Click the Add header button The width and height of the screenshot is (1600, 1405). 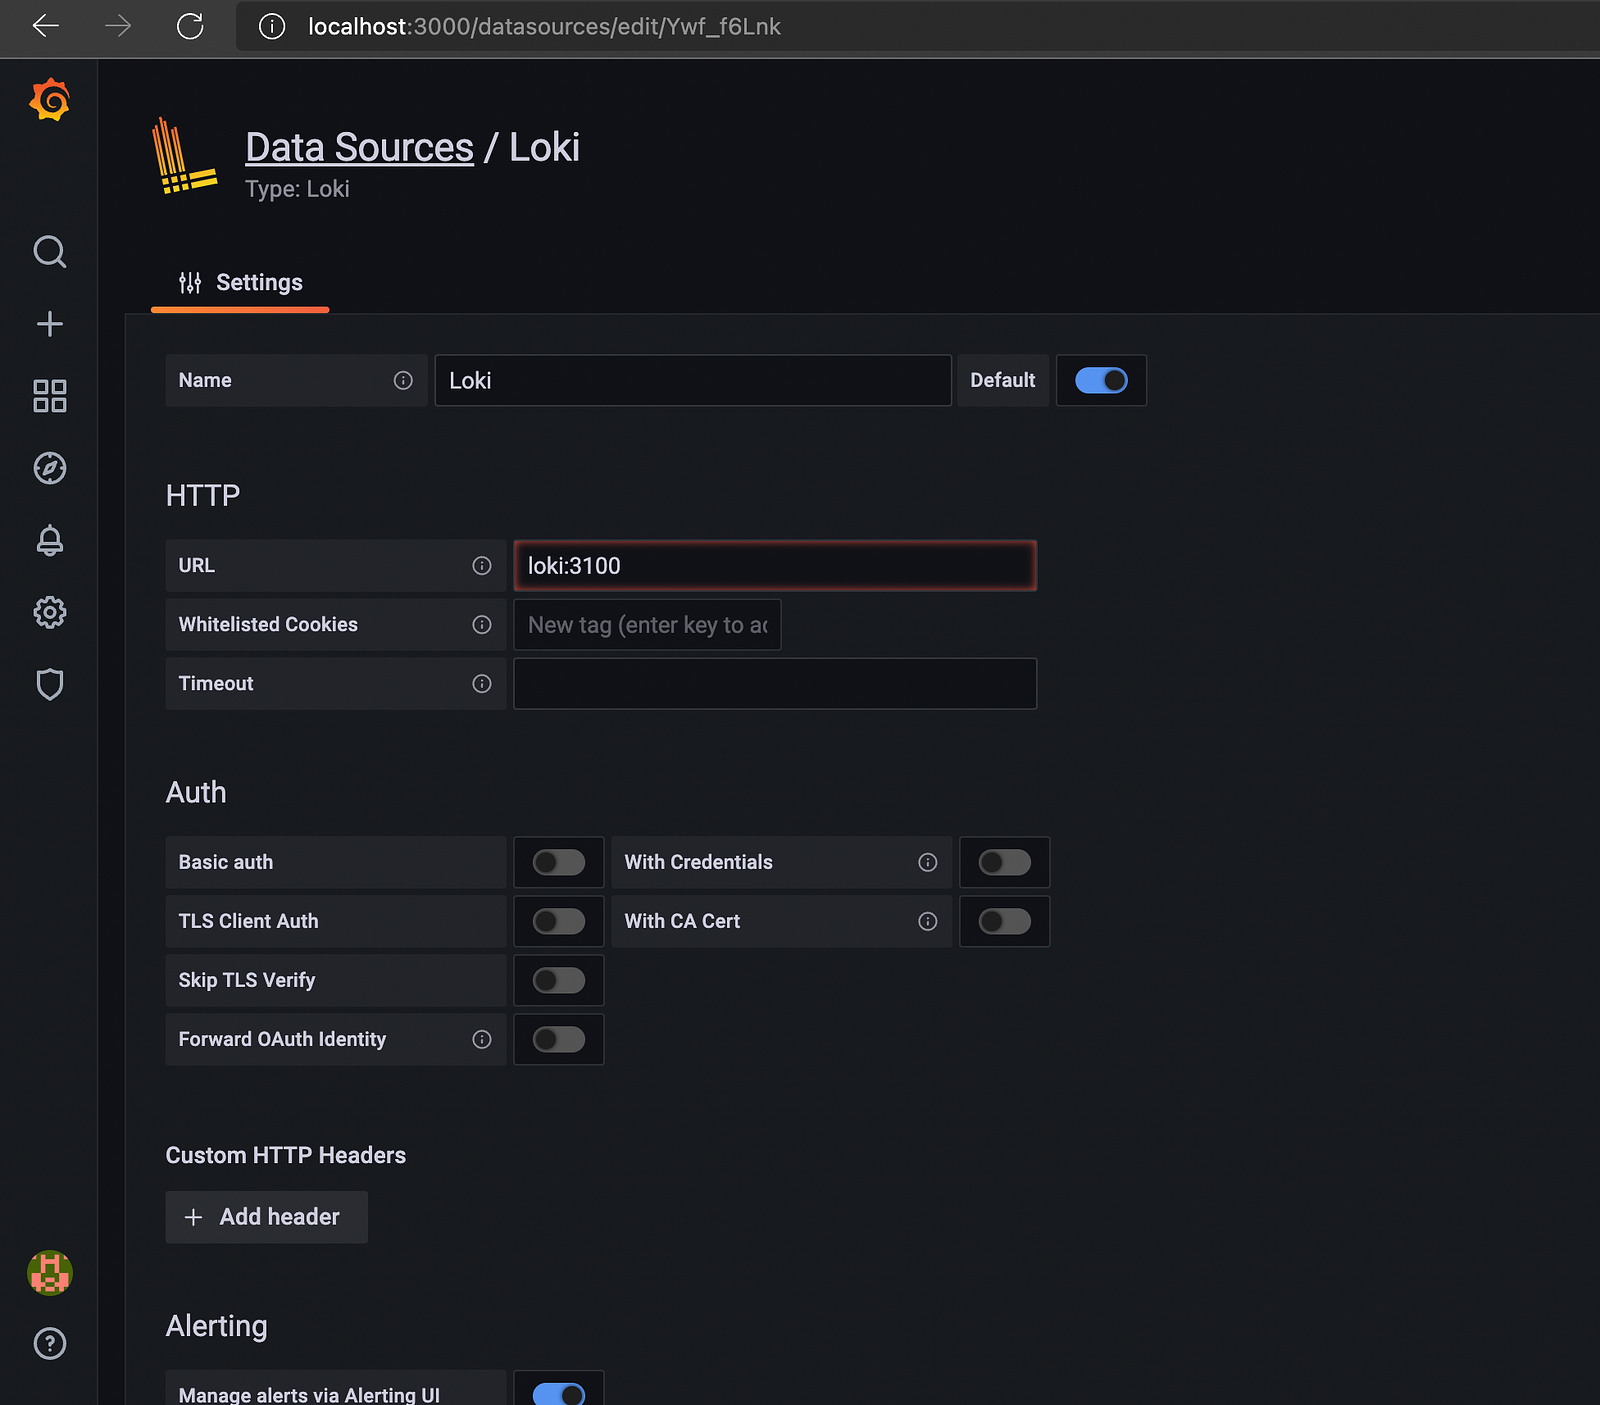267,1217
